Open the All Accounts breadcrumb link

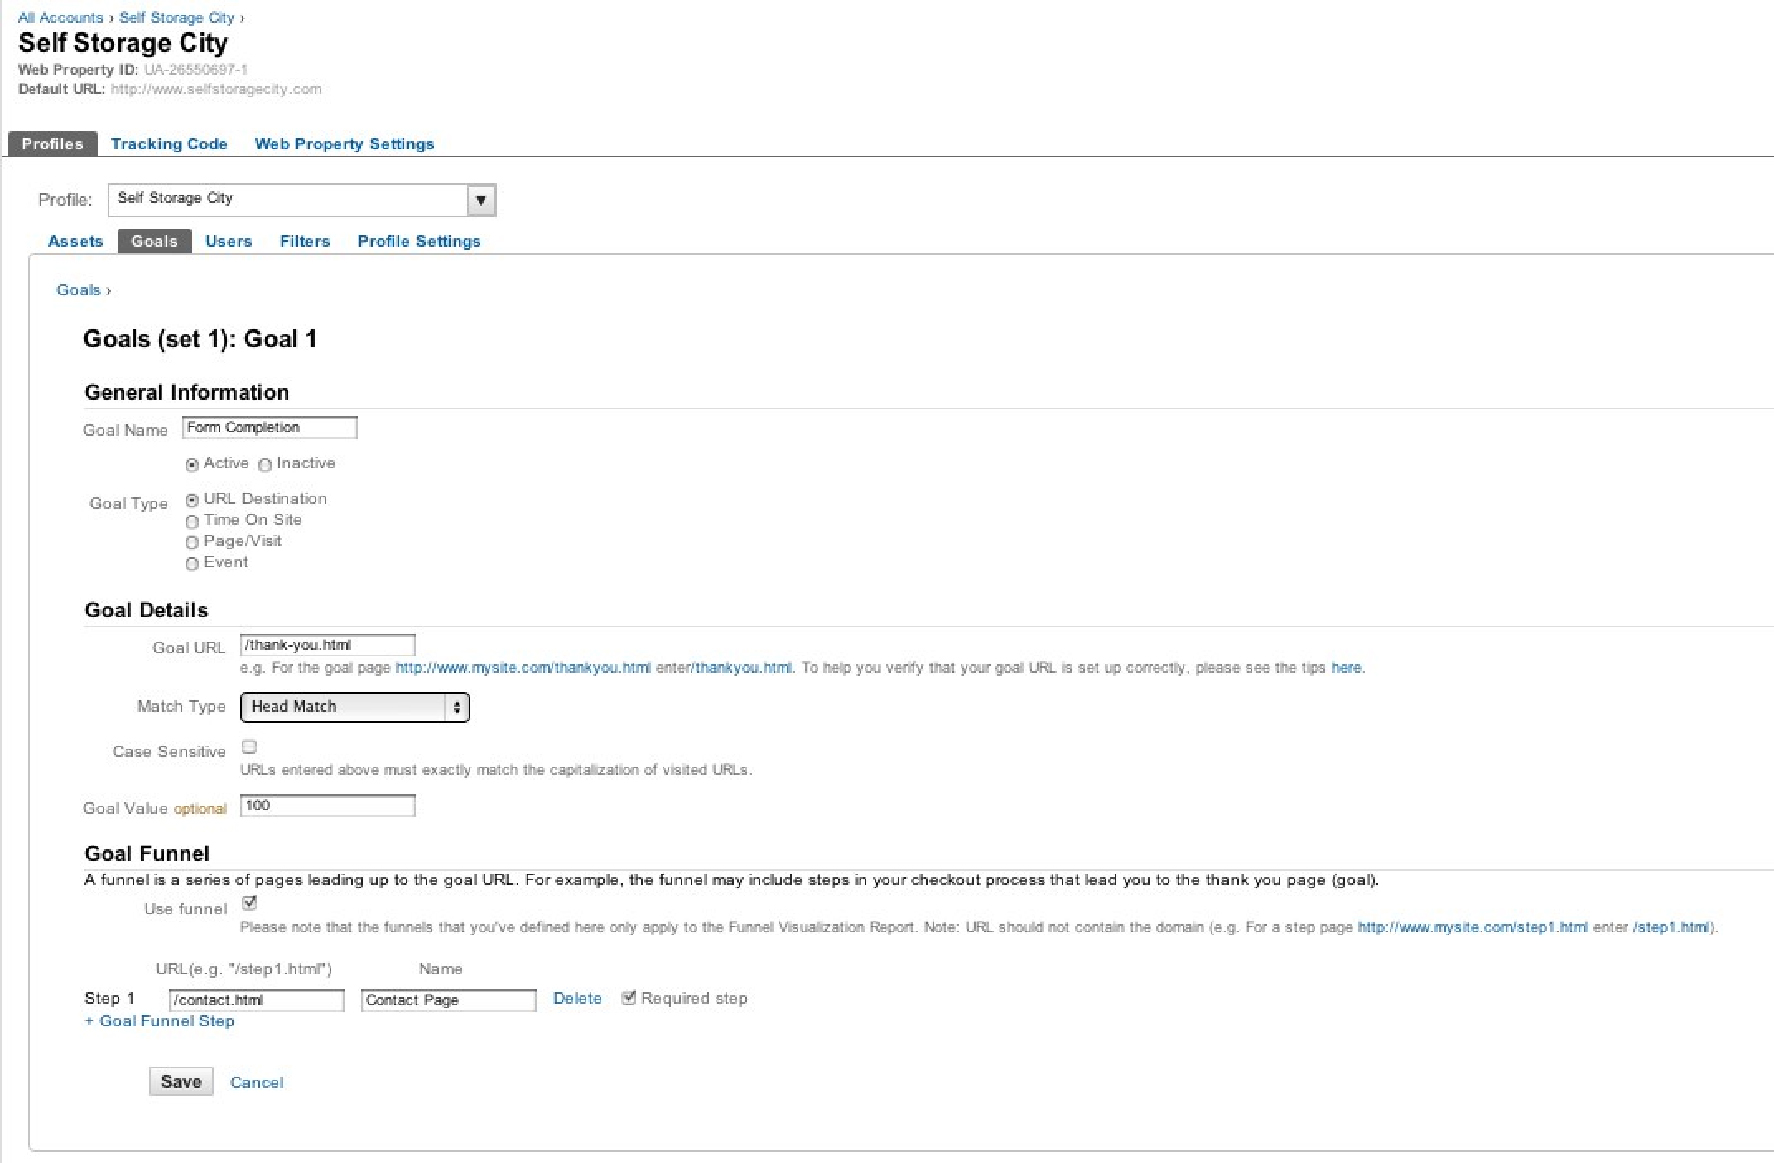61,18
